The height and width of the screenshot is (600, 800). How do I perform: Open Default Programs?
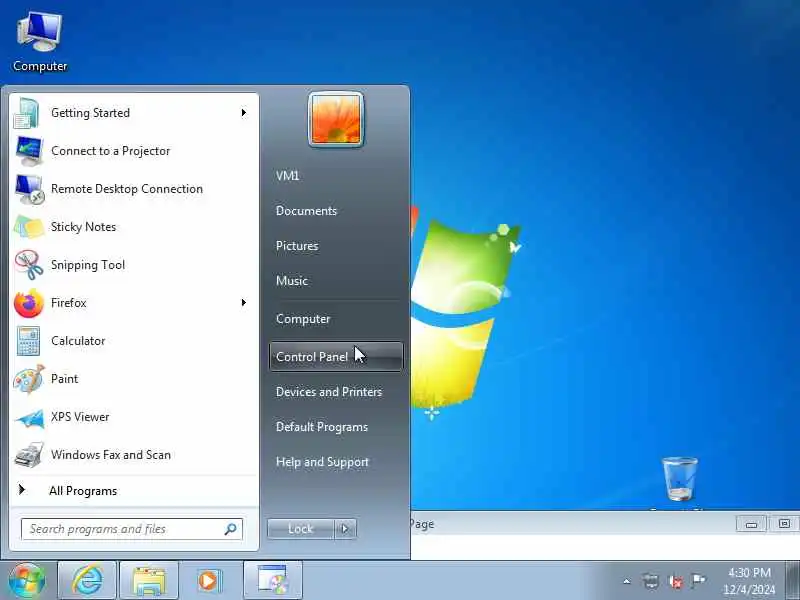321,427
